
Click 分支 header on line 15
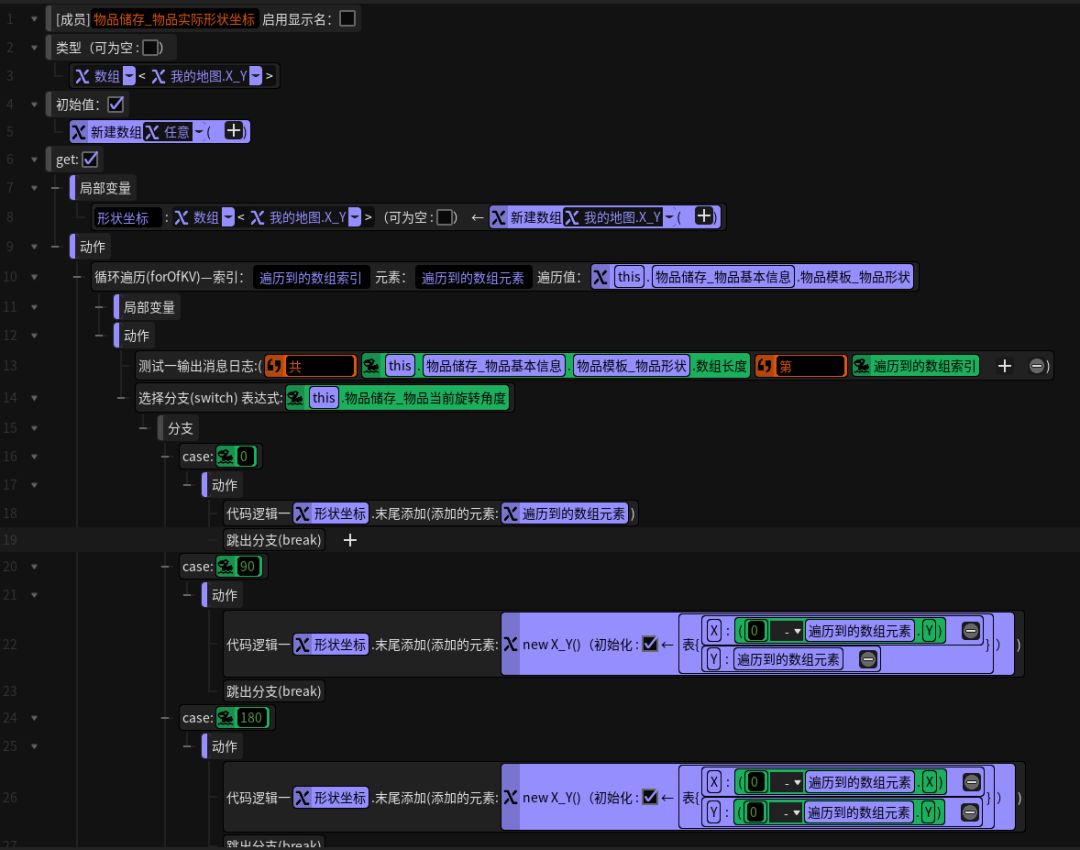pyautogui.click(x=180, y=428)
